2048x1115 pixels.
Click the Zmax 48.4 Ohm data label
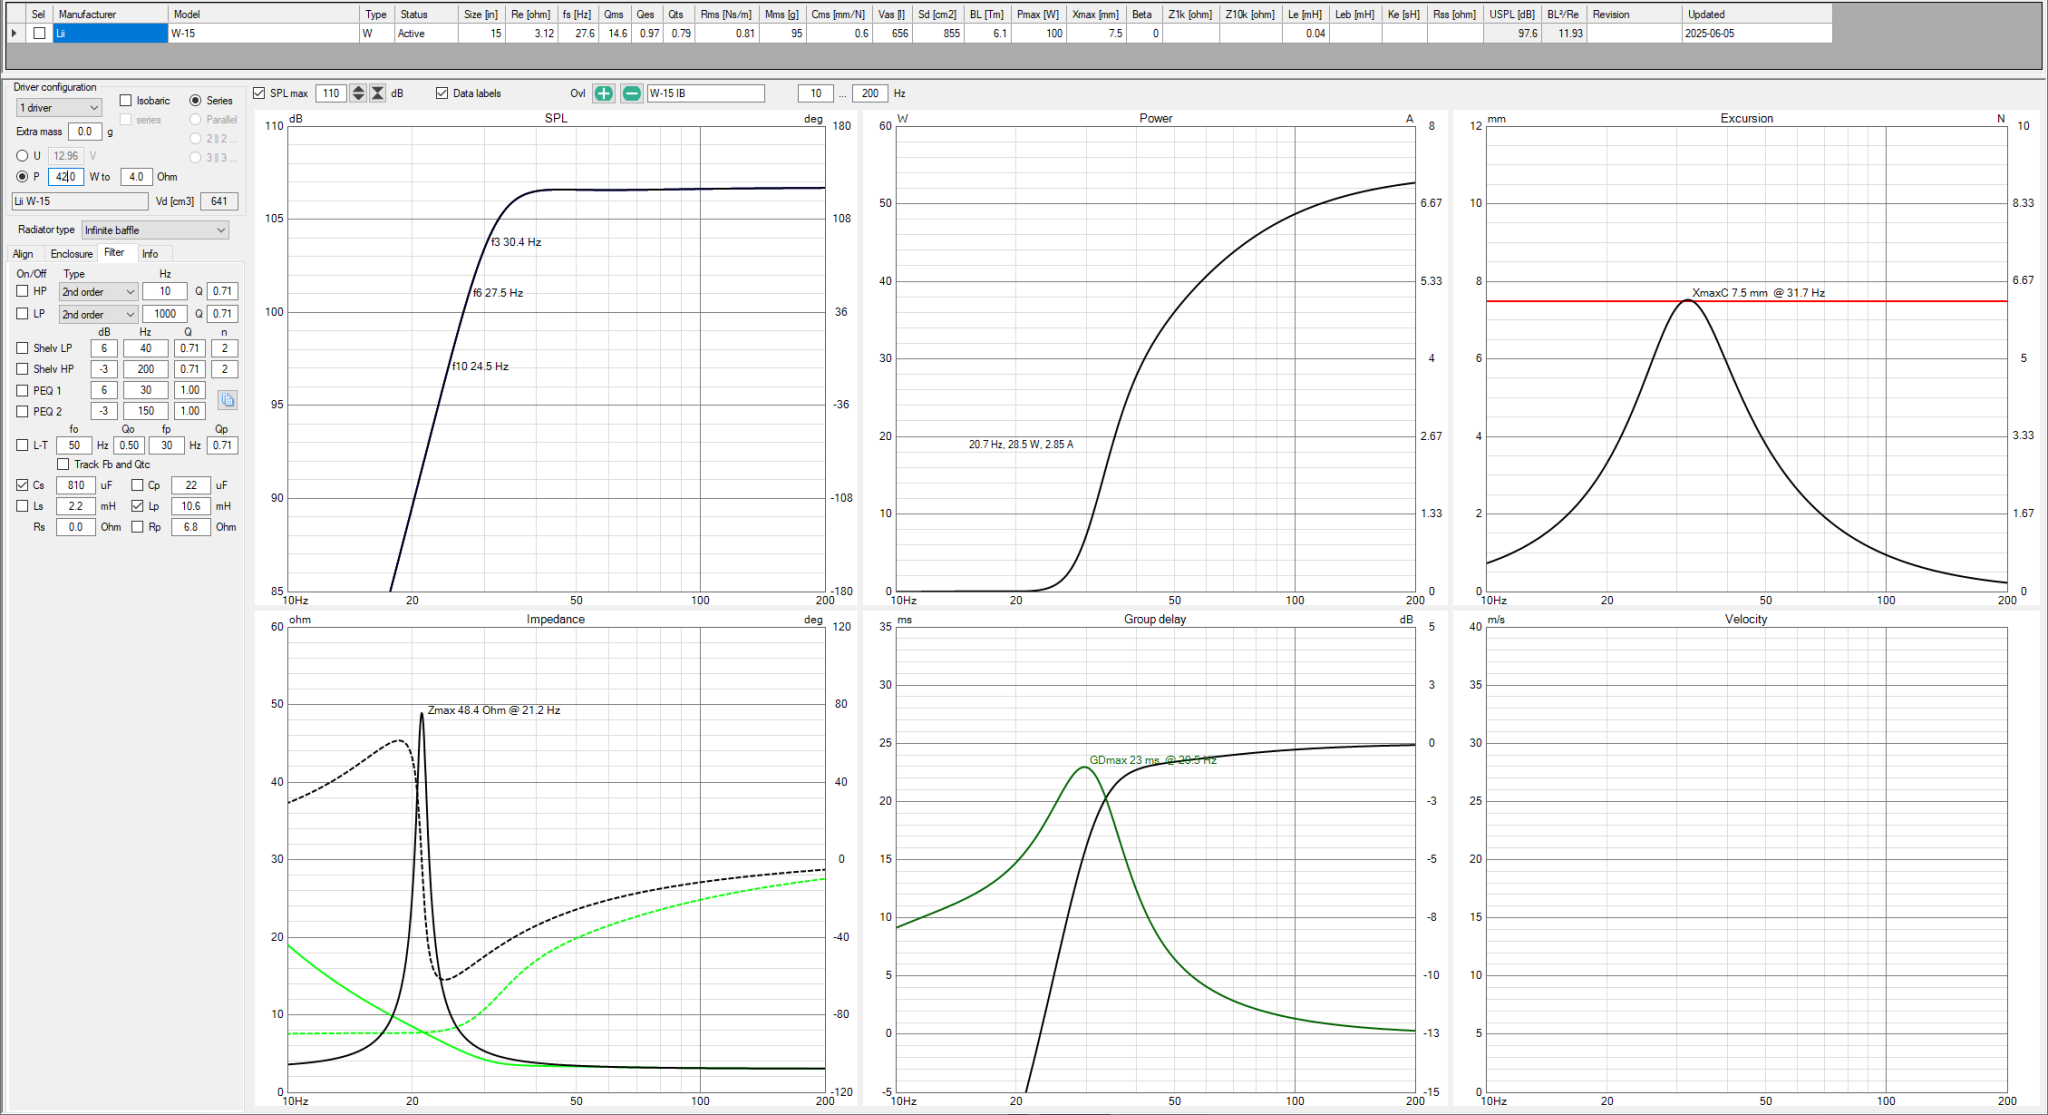click(x=494, y=710)
